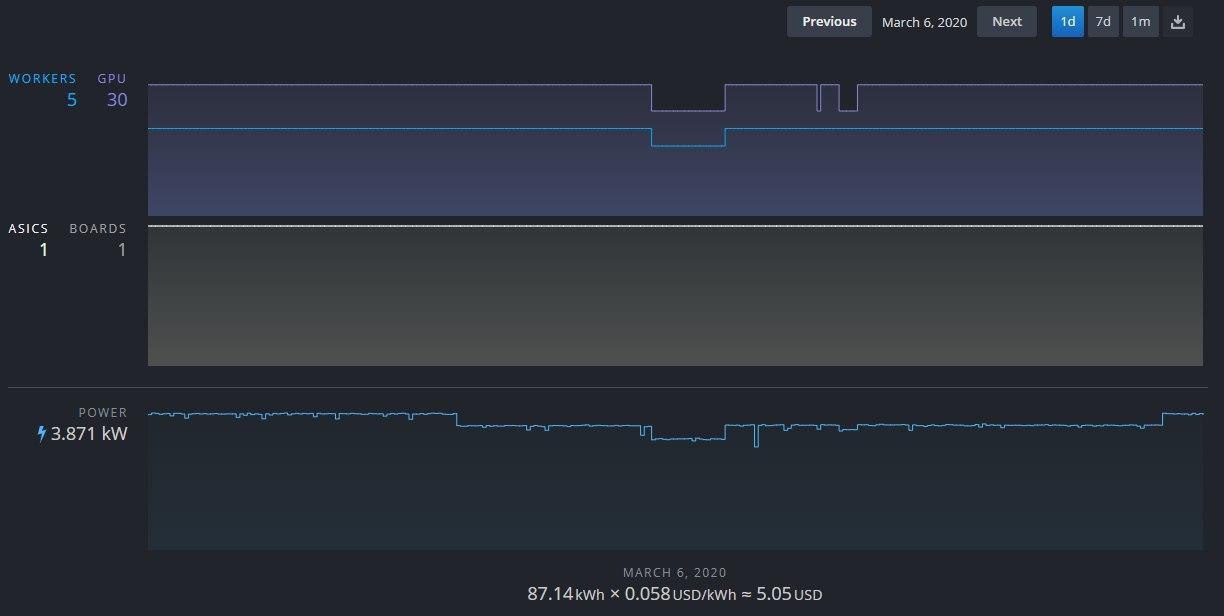Image resolution: width=1224 pixels, height=616 pixels.
Task: Click the BOARDS label
Action: tap(98, 229)
